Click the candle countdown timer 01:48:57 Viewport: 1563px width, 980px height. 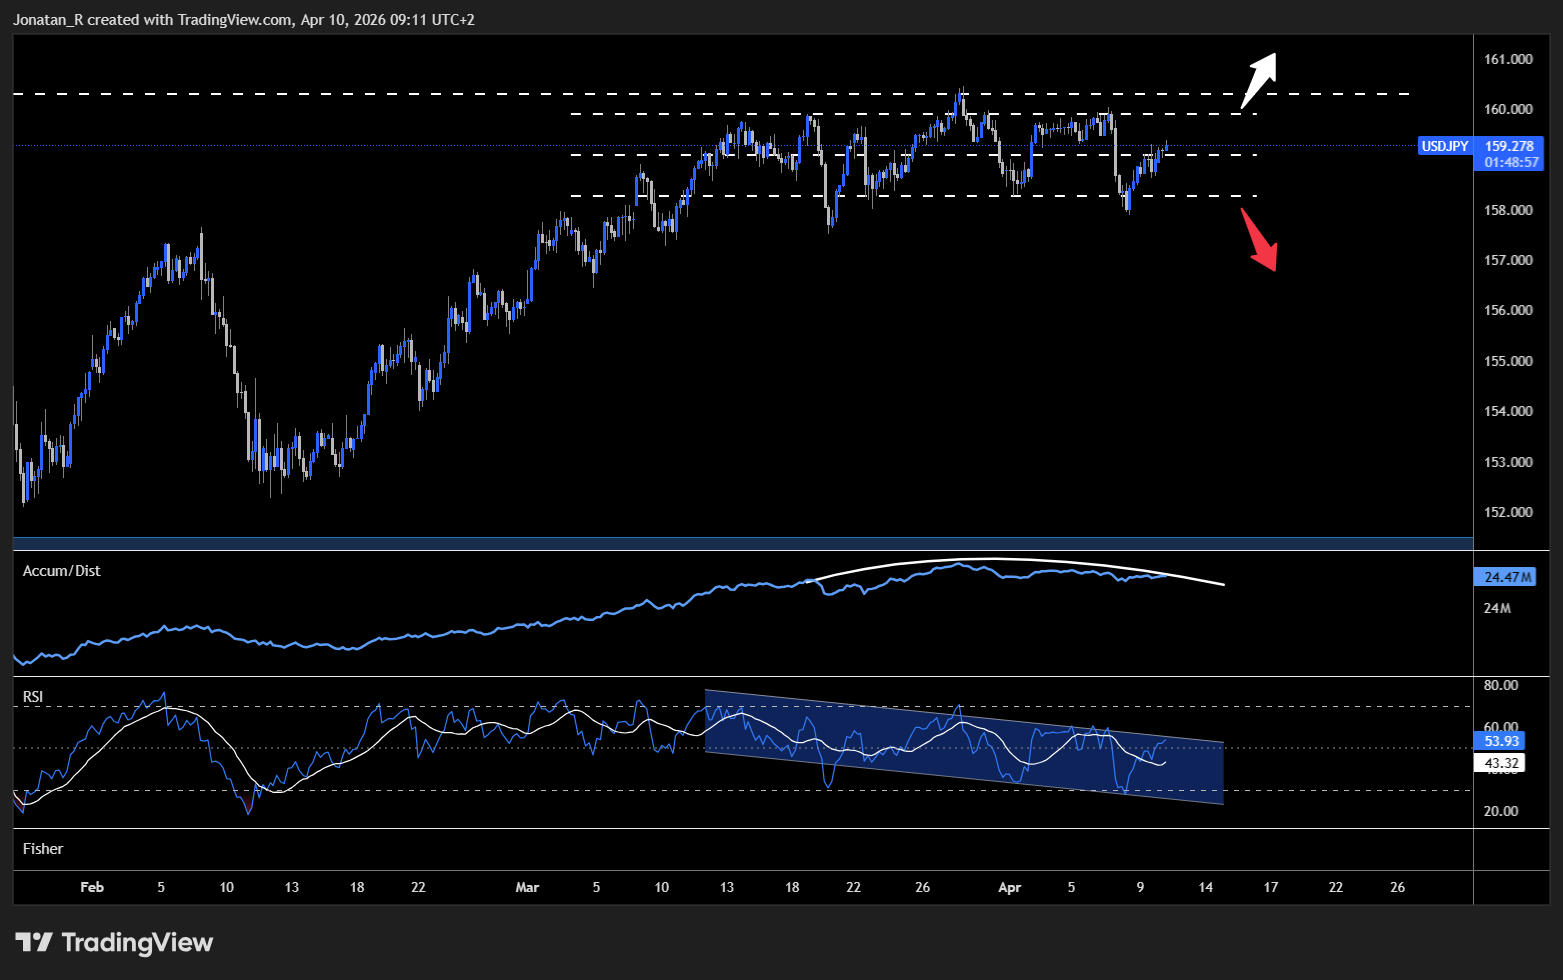pos(1509,161)
